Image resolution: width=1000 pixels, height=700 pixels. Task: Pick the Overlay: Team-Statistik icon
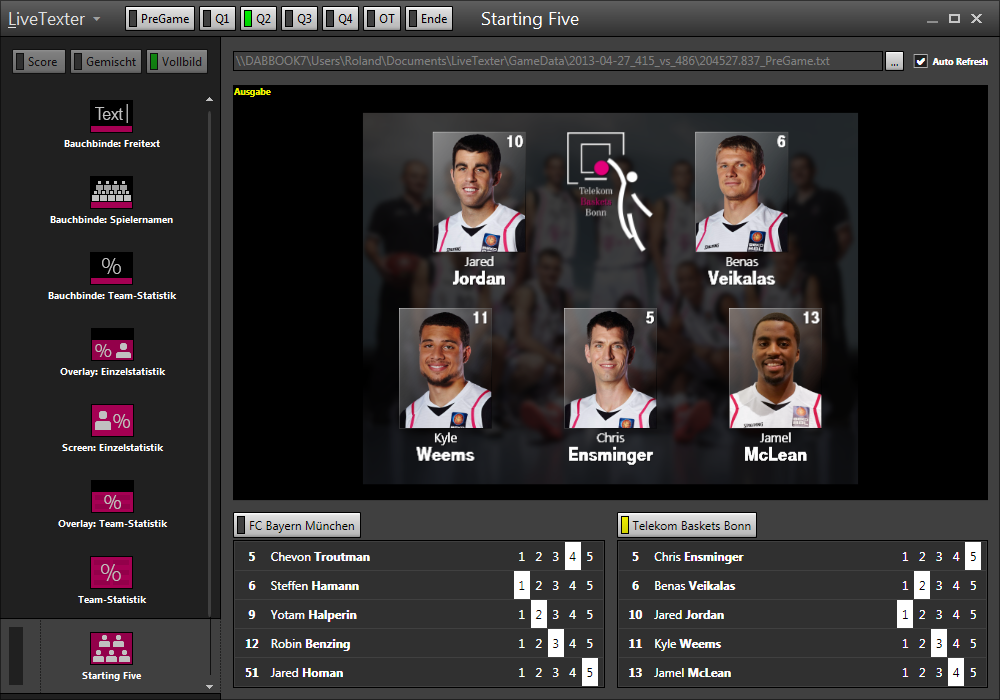tap(112, 496)
